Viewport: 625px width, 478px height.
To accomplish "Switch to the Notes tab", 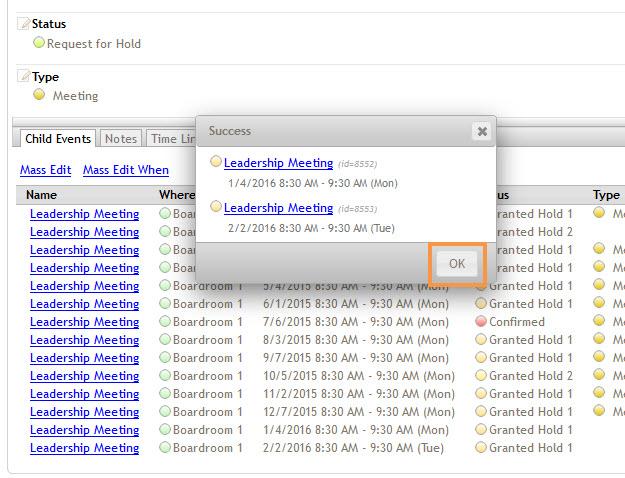I will pos(121,139).
